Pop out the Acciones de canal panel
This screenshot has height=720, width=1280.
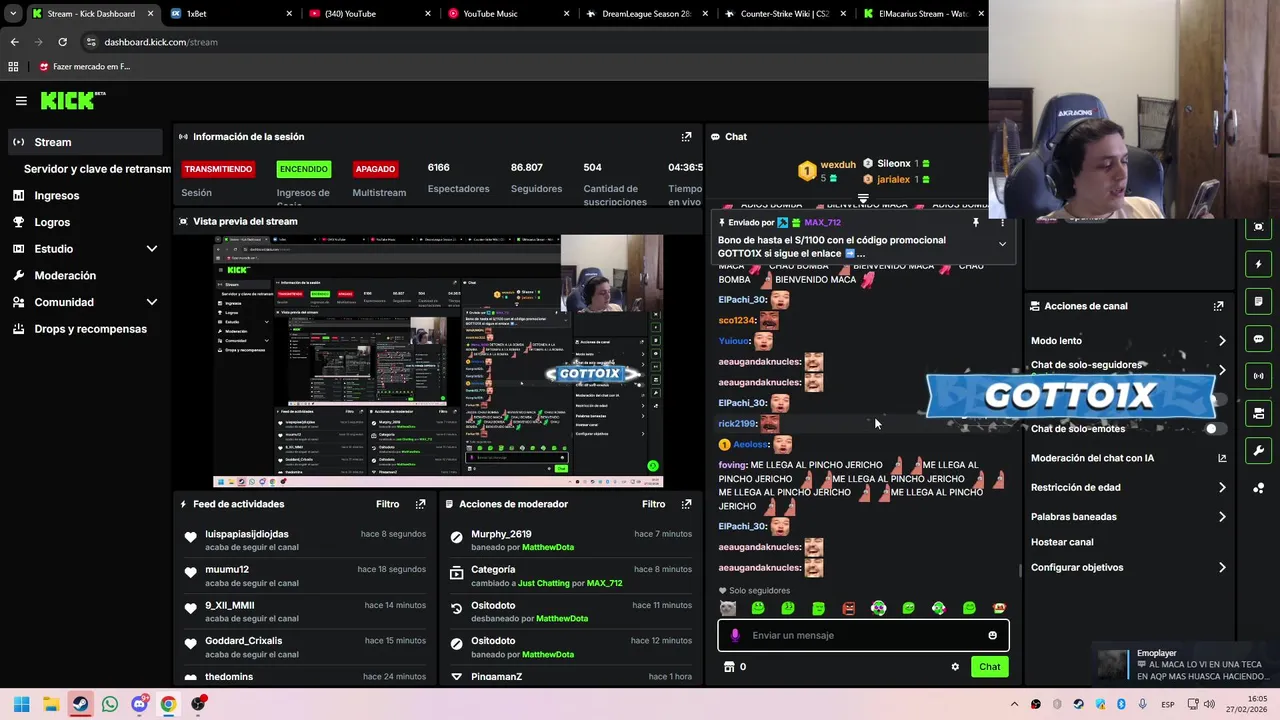tap(1218, 306)
